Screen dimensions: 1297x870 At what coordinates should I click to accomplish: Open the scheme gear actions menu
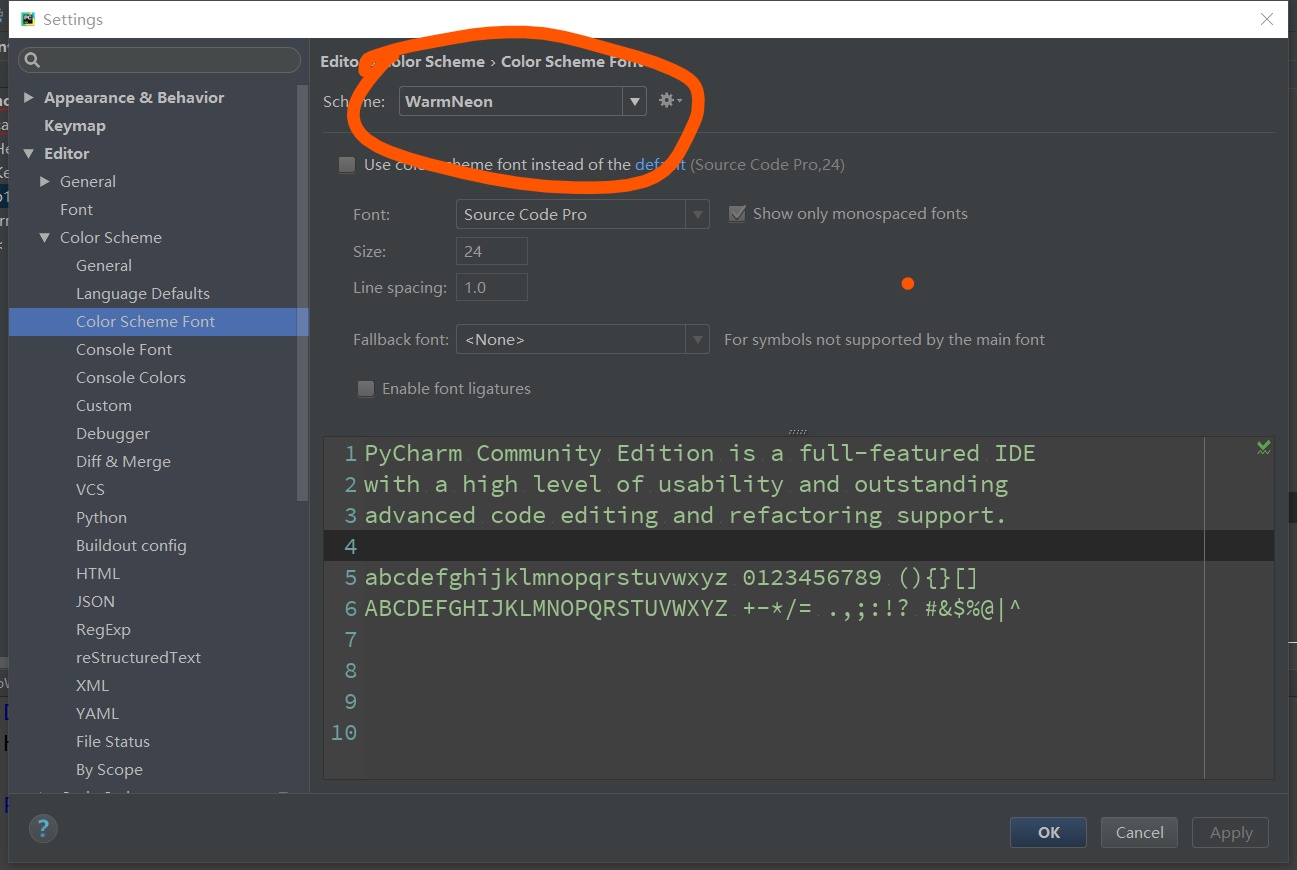pyautogui.click(x=670, y=101)
